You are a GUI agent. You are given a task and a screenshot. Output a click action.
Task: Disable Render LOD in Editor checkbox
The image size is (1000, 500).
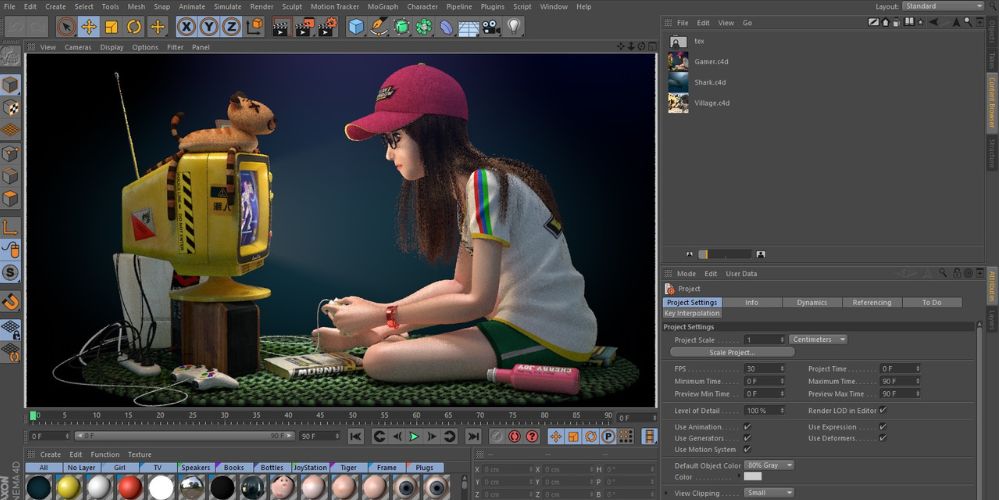click(882, 410)
